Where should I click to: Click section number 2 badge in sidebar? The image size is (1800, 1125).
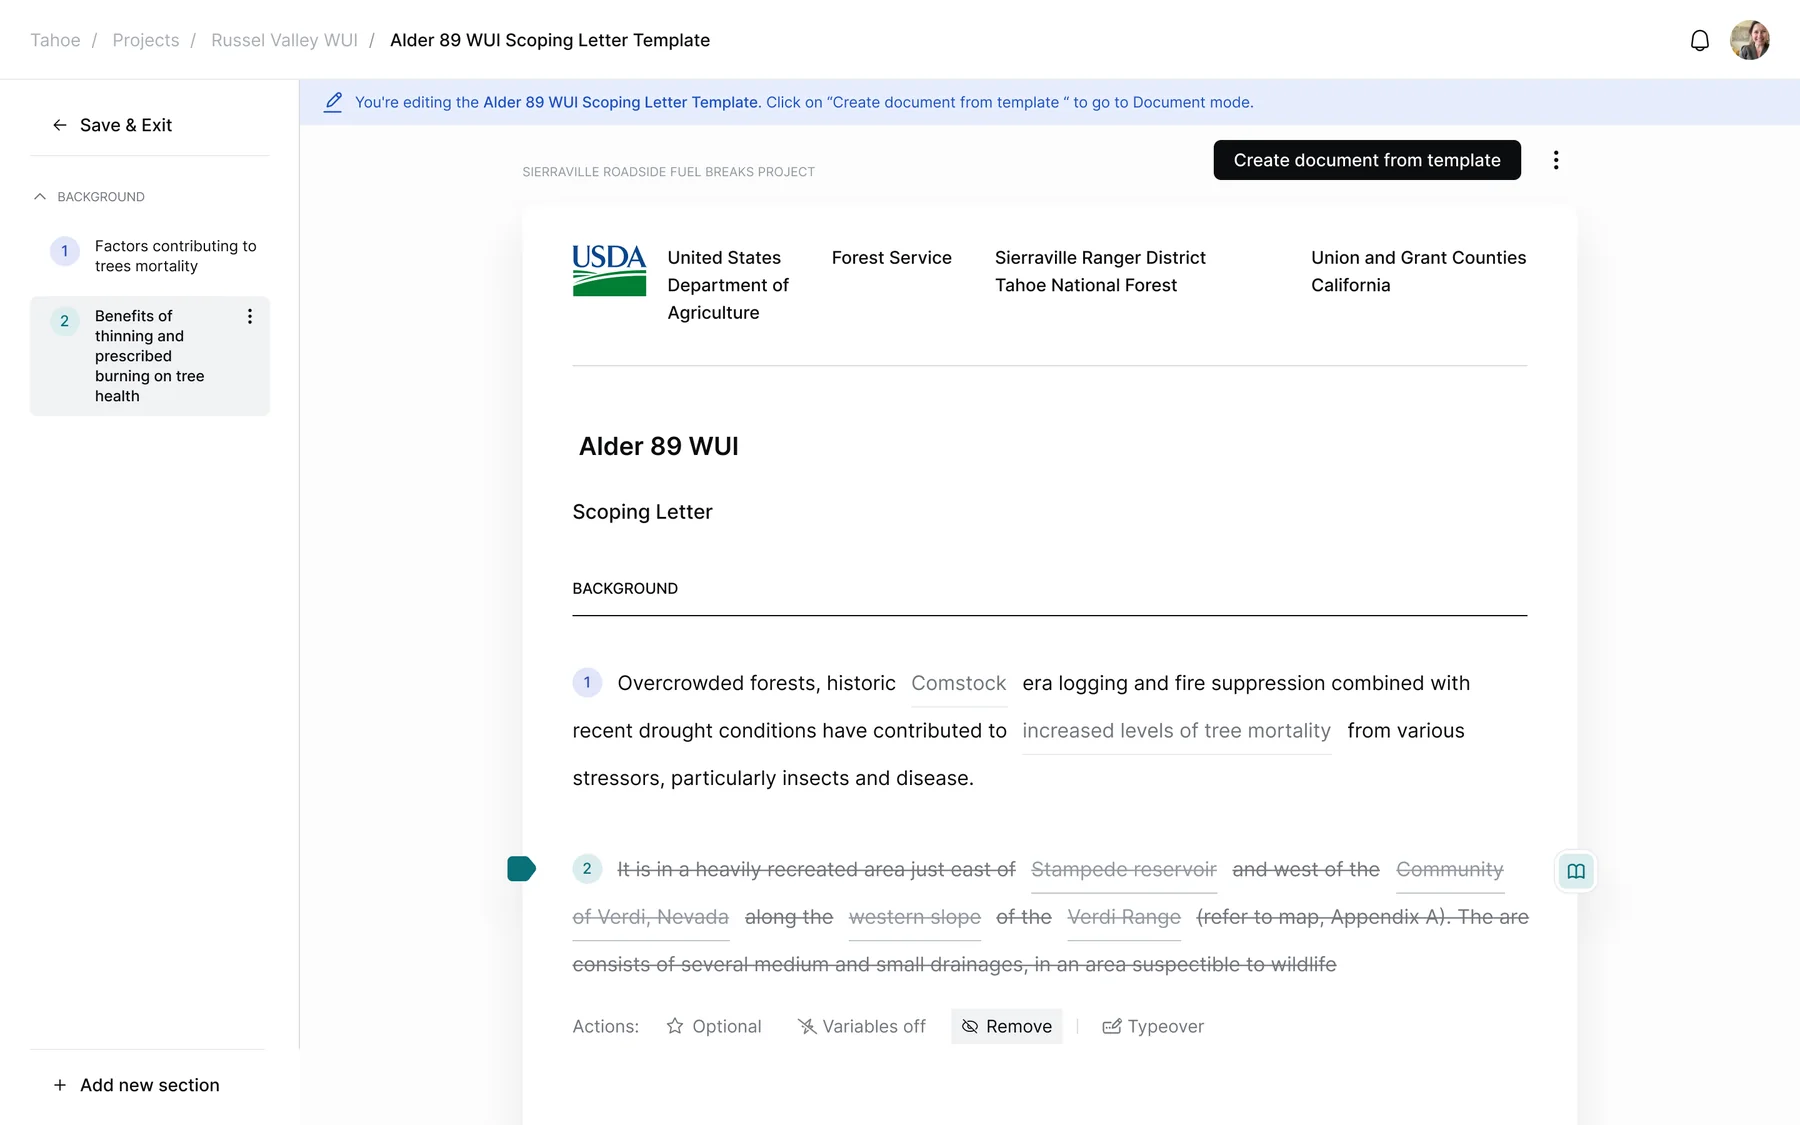pyautogui.click(x=65, y=321)
